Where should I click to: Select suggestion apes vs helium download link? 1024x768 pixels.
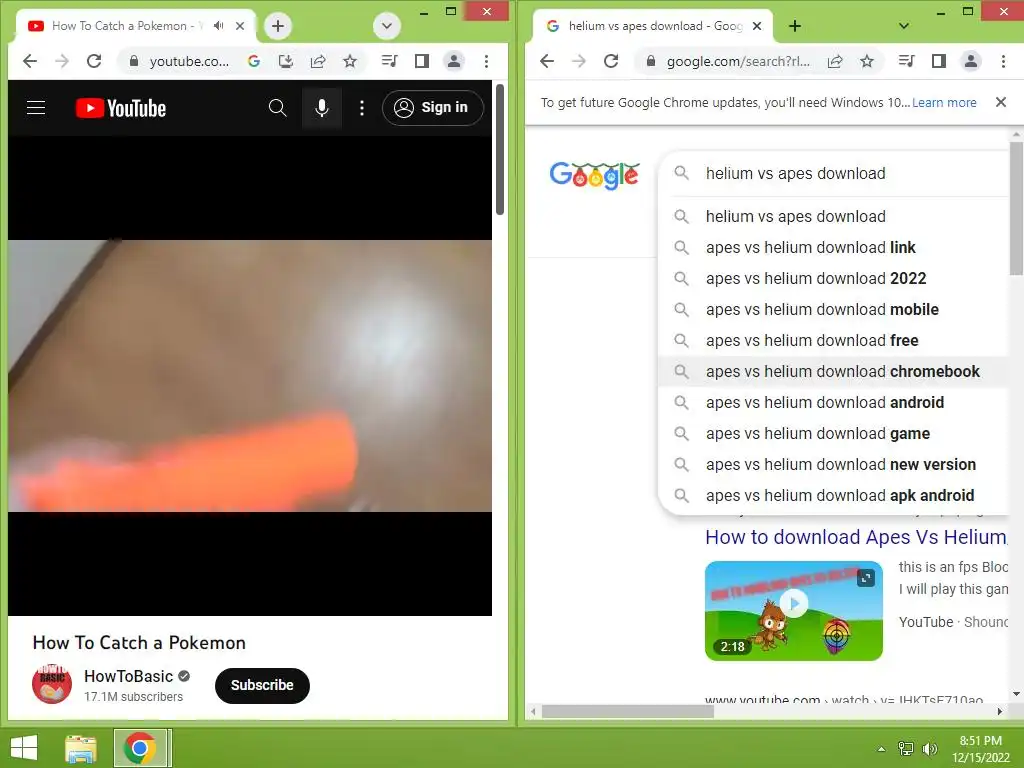833,248
